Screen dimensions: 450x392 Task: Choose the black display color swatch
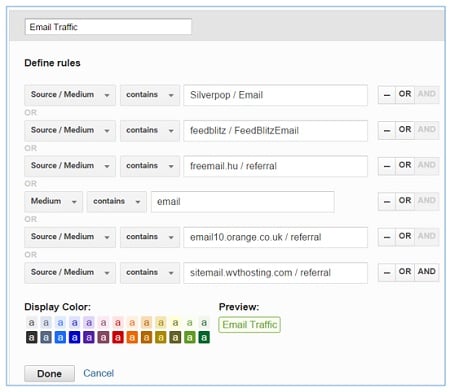click(31, 337)
